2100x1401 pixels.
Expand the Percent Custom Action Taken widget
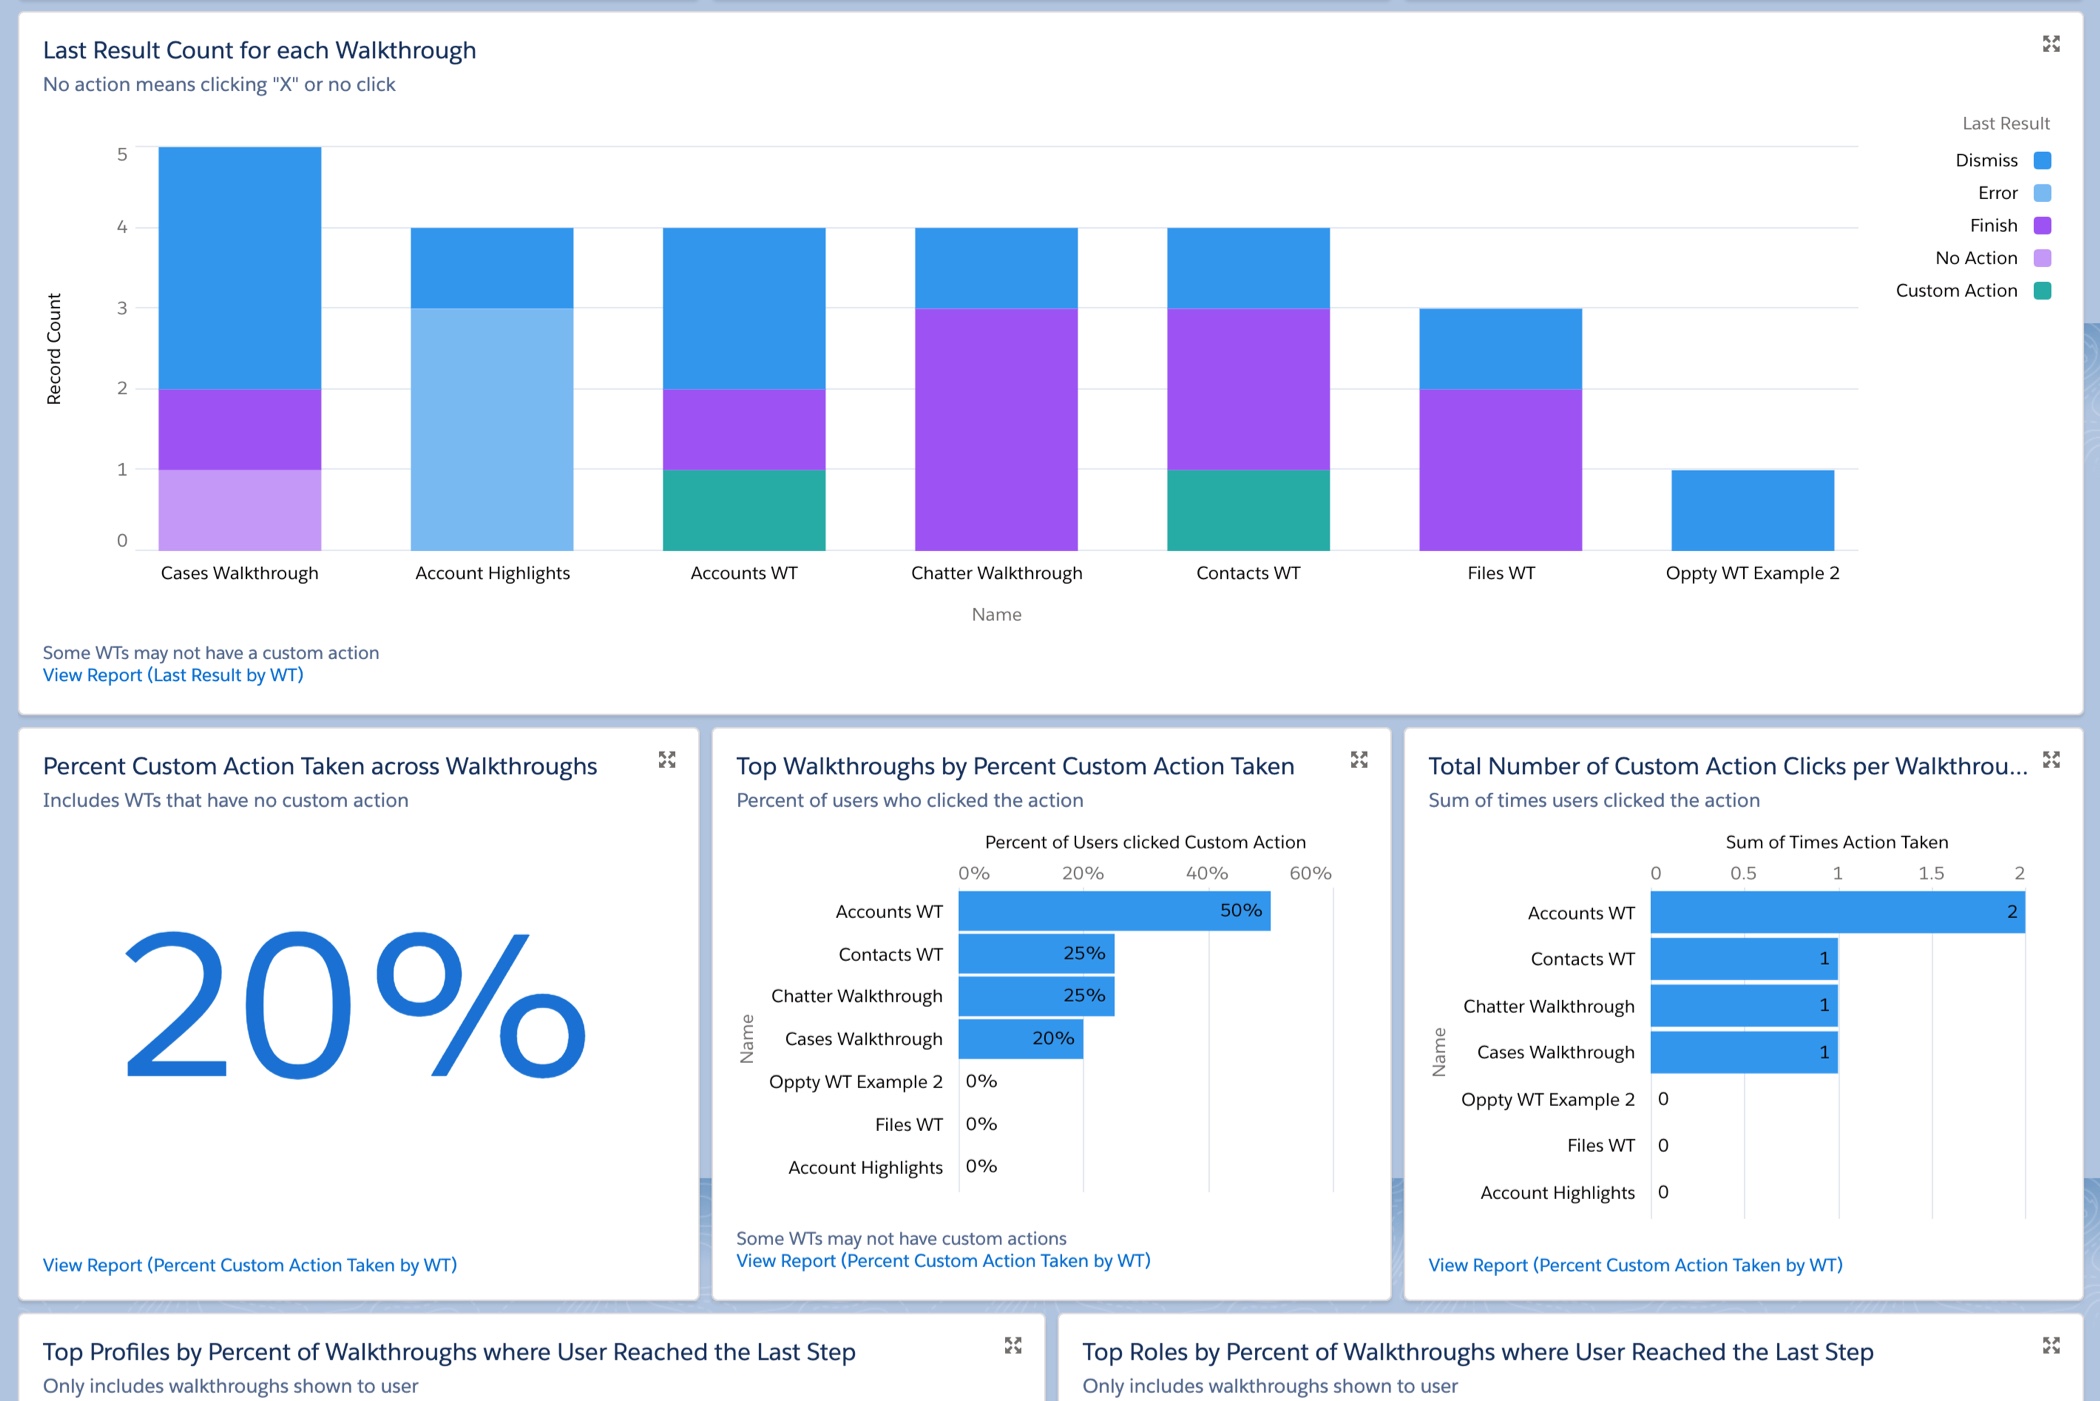[668, 760]
